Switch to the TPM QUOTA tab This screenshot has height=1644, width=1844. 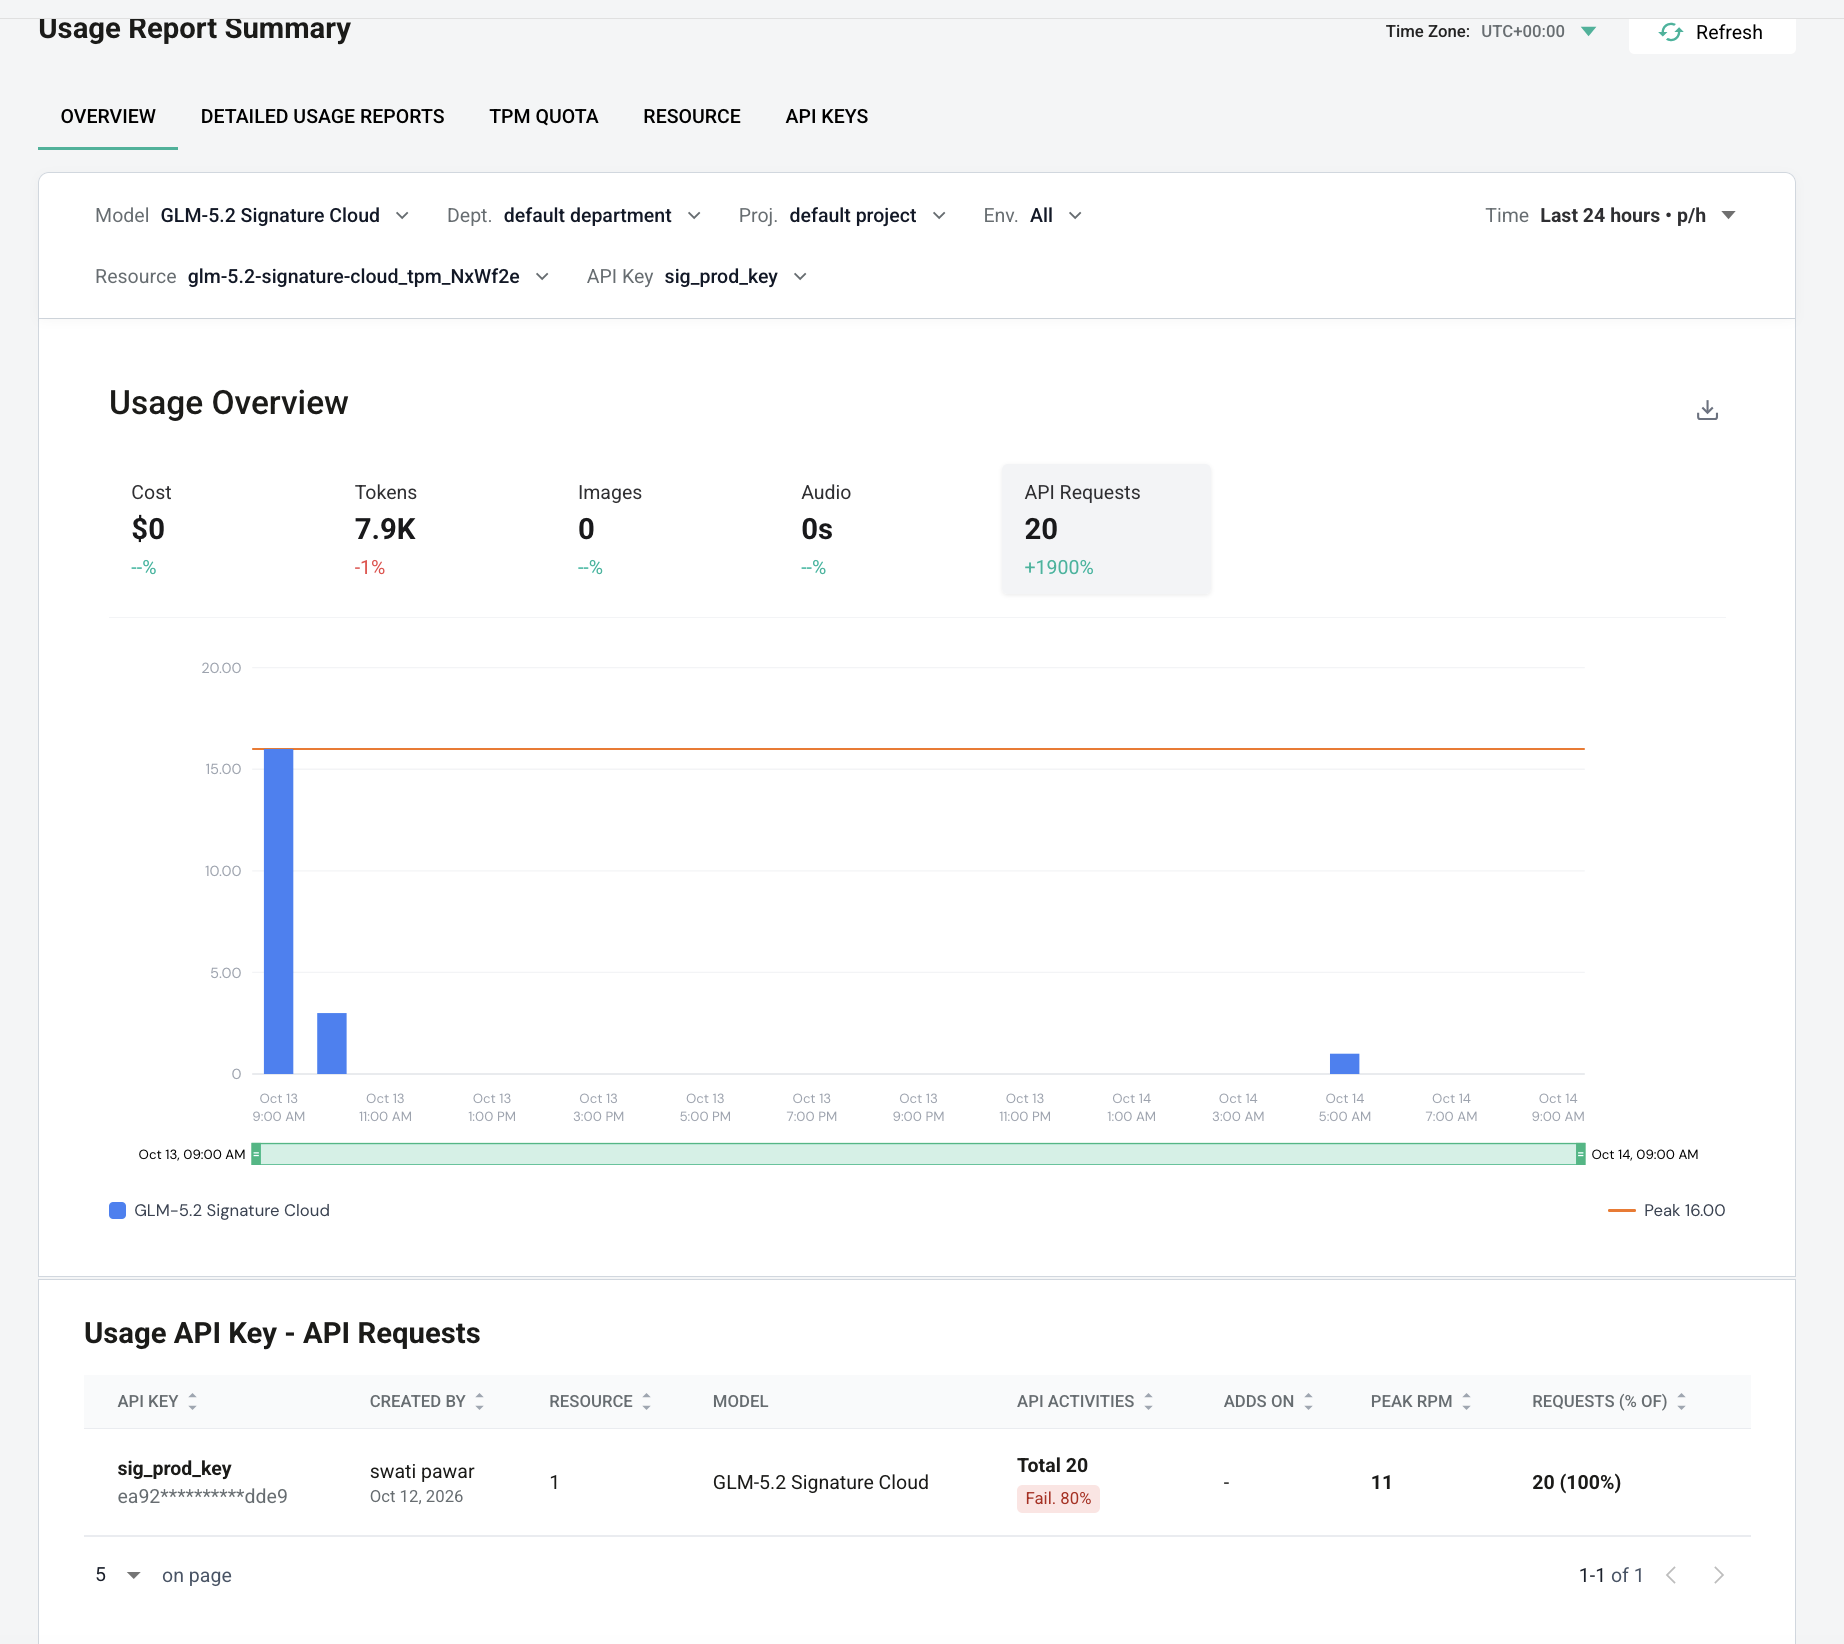pos(544,117)
